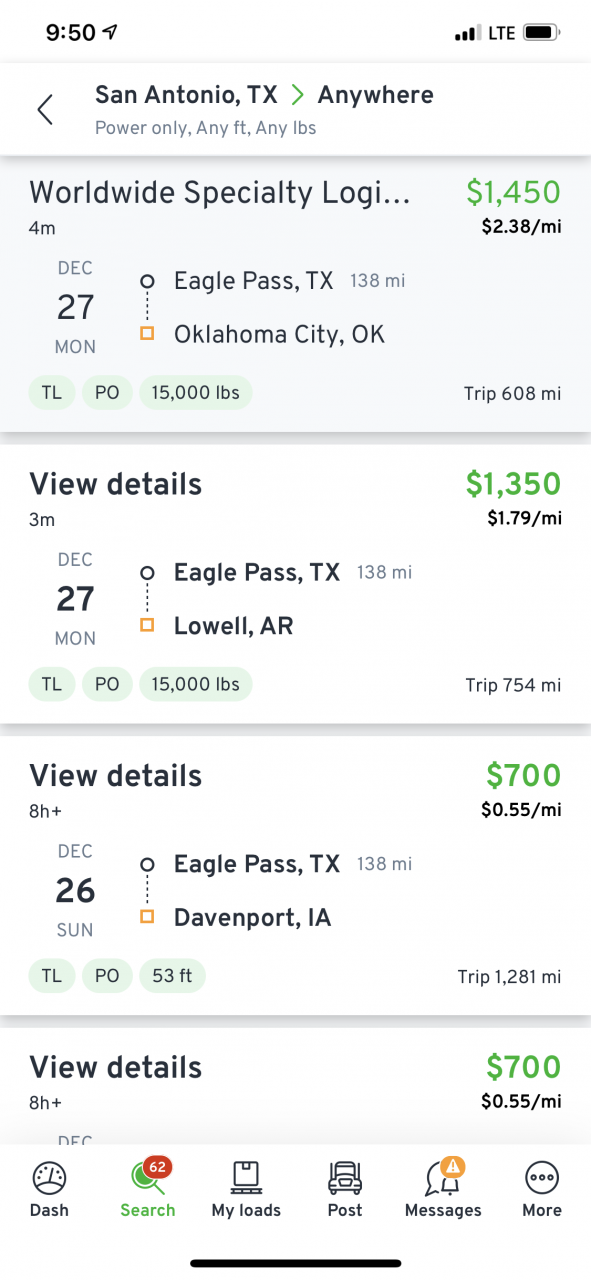
Task: Select the $1,350 rate for the Lowell load
Action: coord(513,484)
